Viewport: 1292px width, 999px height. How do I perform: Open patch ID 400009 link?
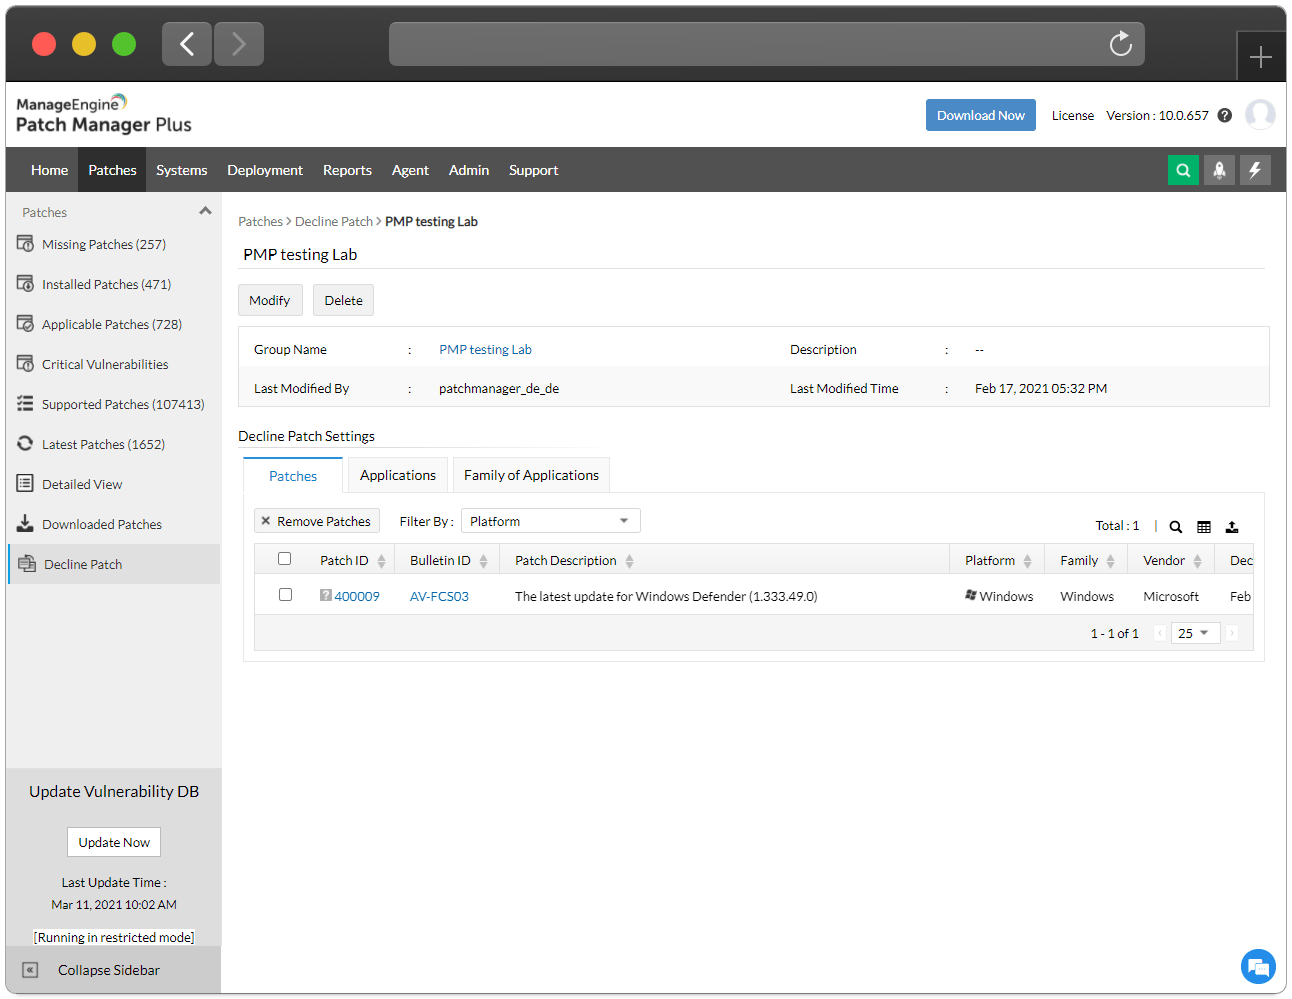pyautogui.click(x=357, y=596)
